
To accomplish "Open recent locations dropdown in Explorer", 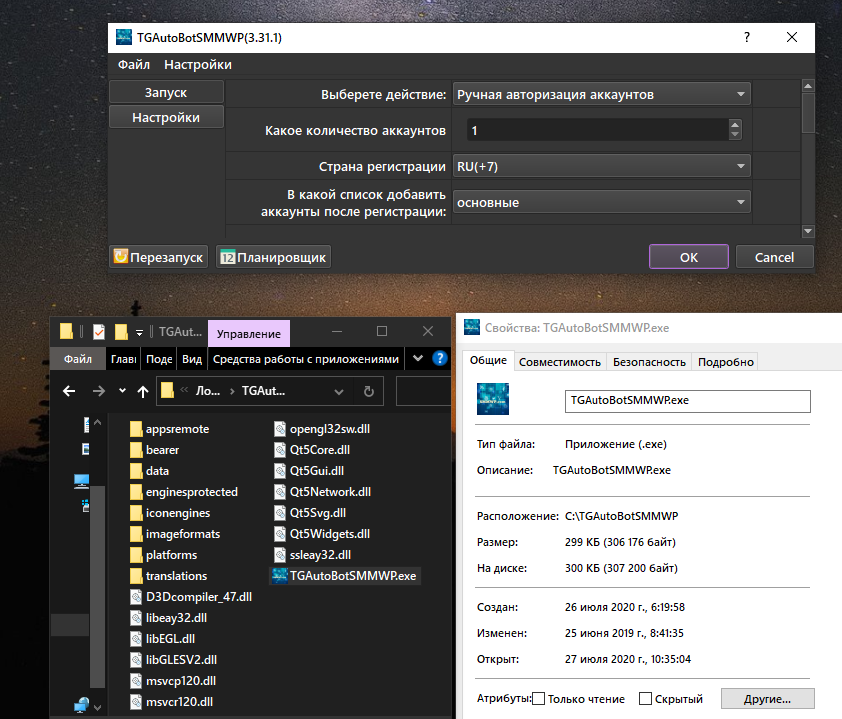I will pyautogui.click(x=122, y=391).
